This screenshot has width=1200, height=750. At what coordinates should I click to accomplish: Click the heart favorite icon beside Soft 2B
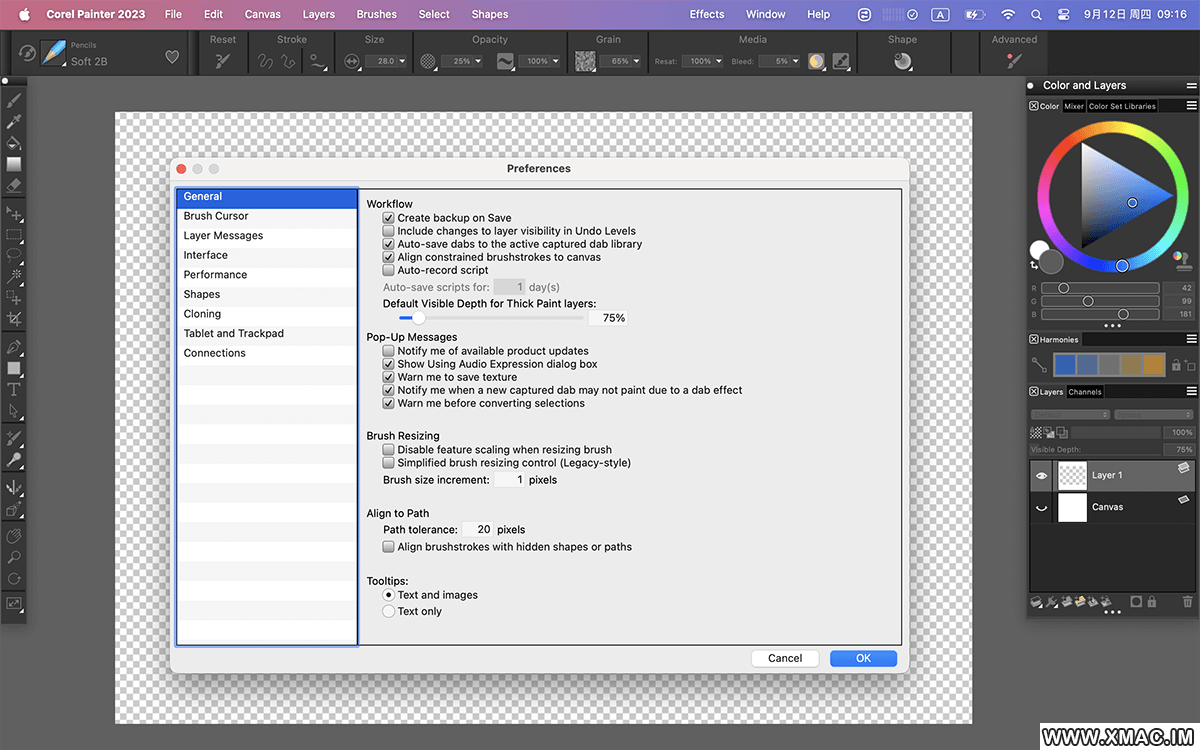(x=172, y=57)
